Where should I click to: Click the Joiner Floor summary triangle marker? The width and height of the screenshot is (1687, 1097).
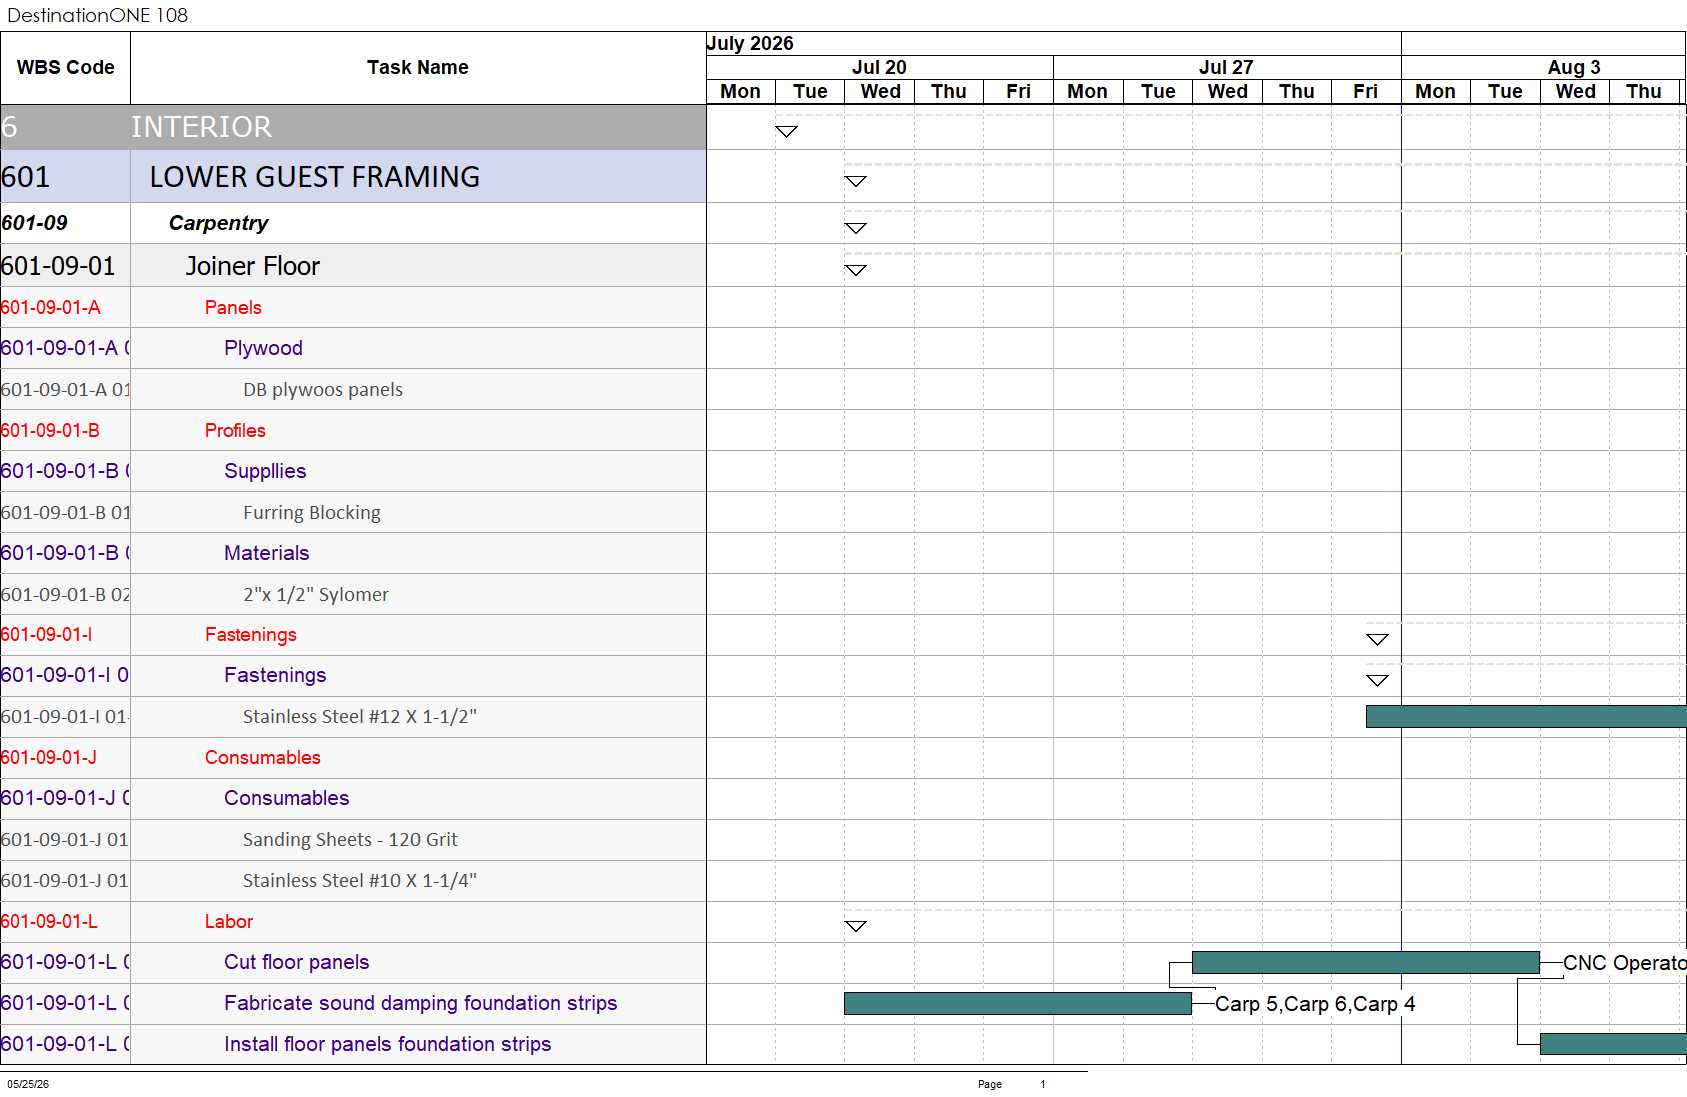855,270
